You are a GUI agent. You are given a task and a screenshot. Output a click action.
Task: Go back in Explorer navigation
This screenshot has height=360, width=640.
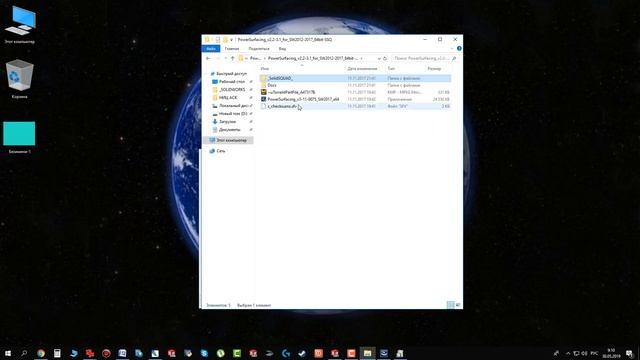coord(208,58)
